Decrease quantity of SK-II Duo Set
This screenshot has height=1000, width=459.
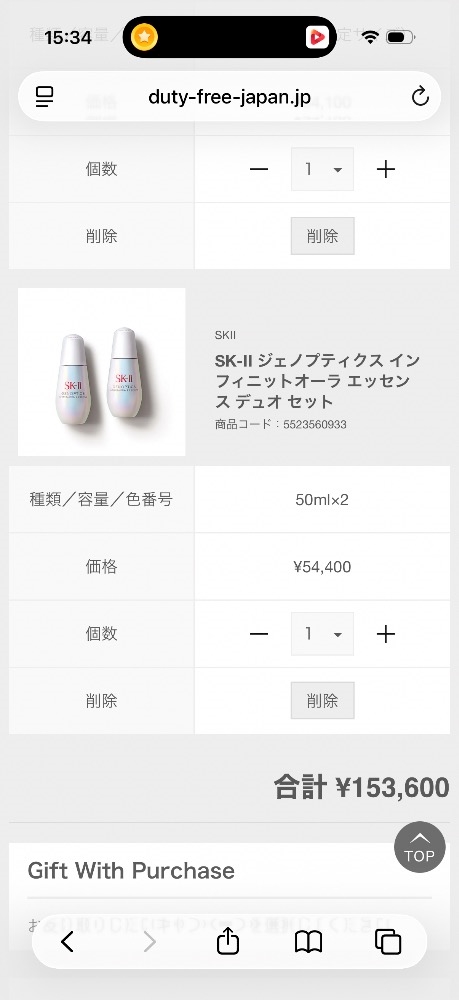click(259, 634)
